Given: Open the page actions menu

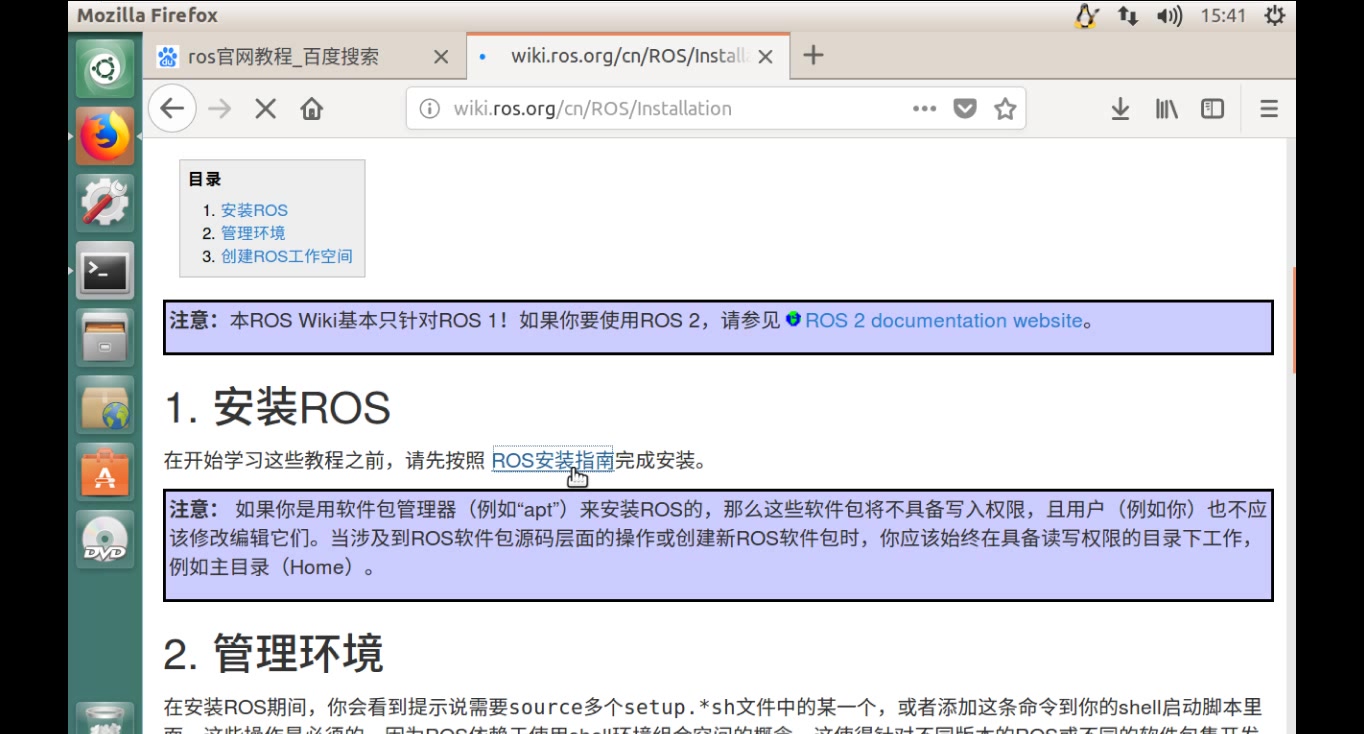Looking at the screenshot, I should (923, 108).
